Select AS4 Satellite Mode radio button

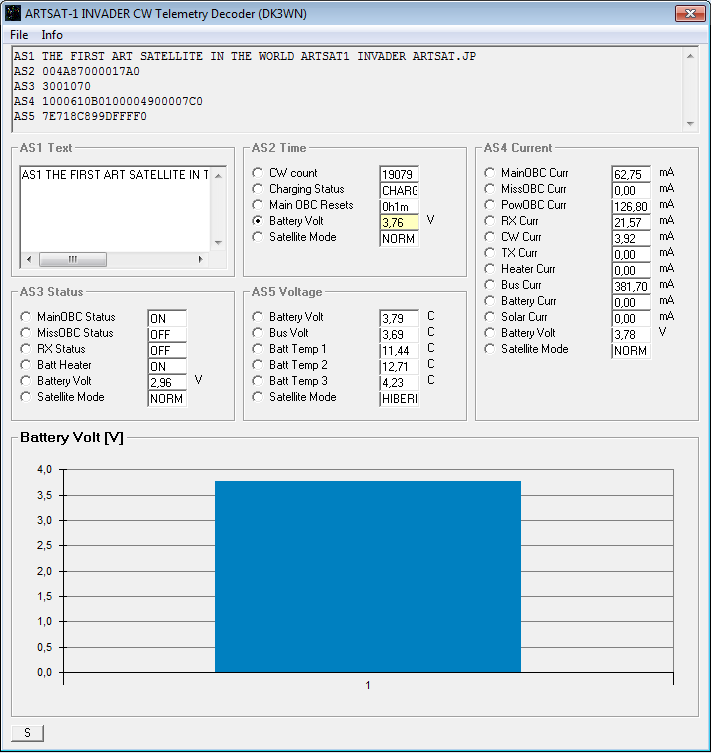coord(490,349)
